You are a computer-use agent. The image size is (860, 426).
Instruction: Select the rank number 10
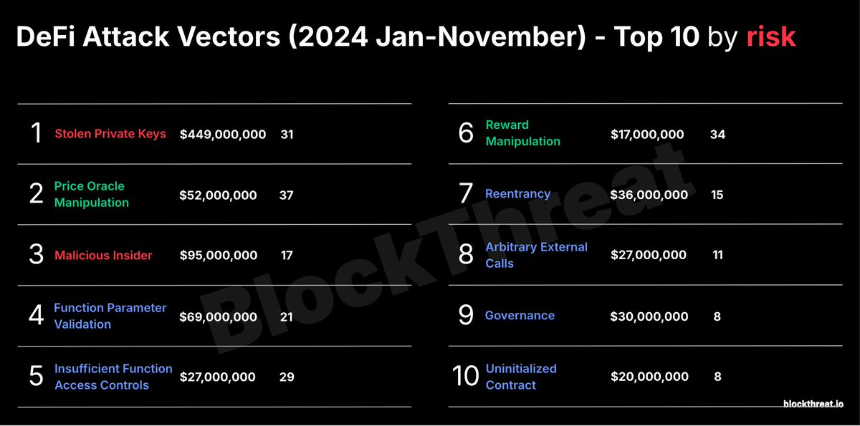coord(466,376)
